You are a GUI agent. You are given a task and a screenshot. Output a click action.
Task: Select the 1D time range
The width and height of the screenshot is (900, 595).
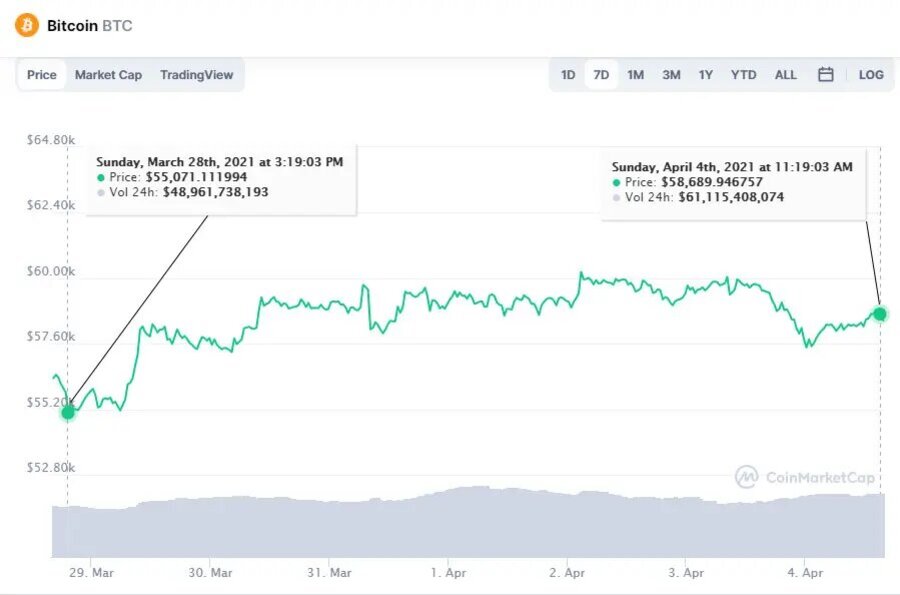[568, 75]
